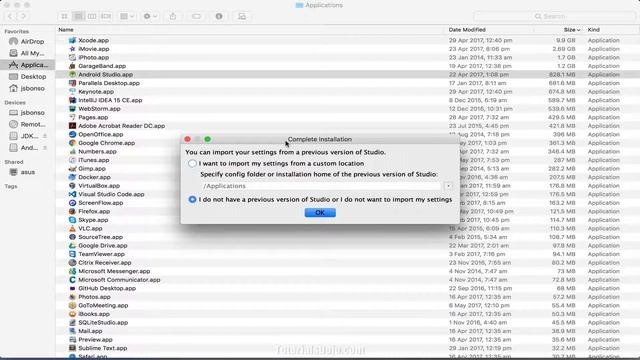The height and width of the screenshot is (360, 640).
Task: Switch Finder to cover flow view
Action: [x=106, y=16]
